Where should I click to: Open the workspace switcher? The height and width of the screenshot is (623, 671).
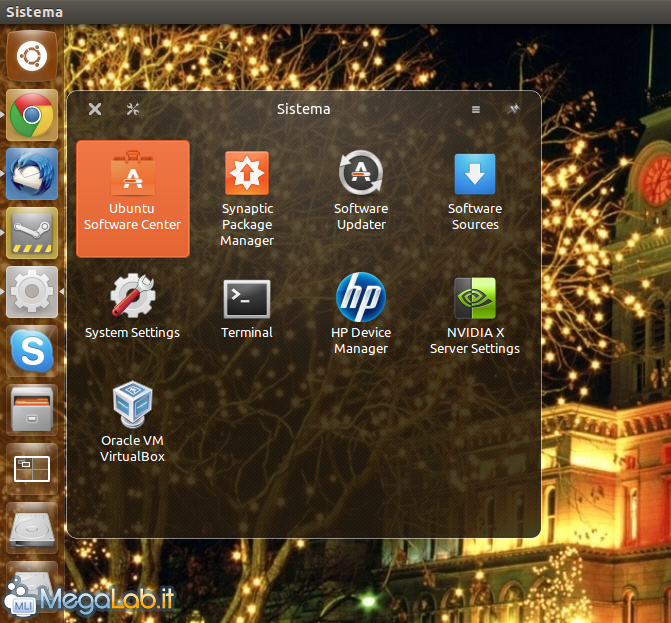point(32,469)
